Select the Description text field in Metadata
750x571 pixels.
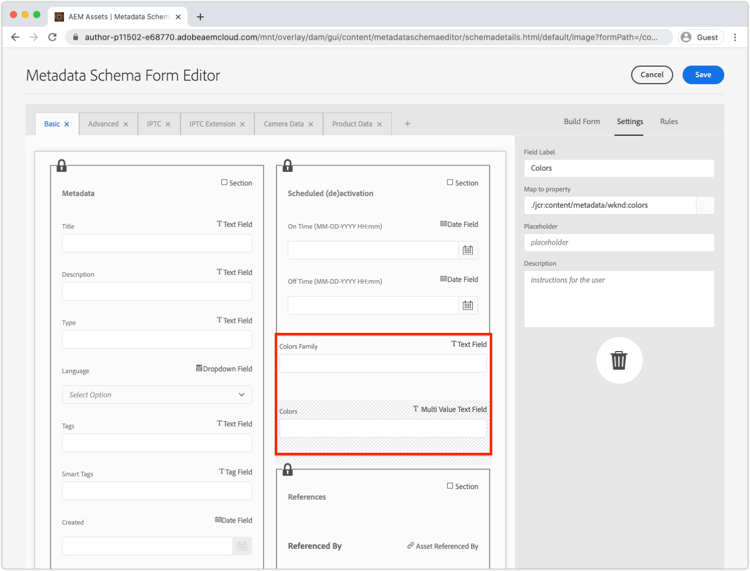[157, 291]
